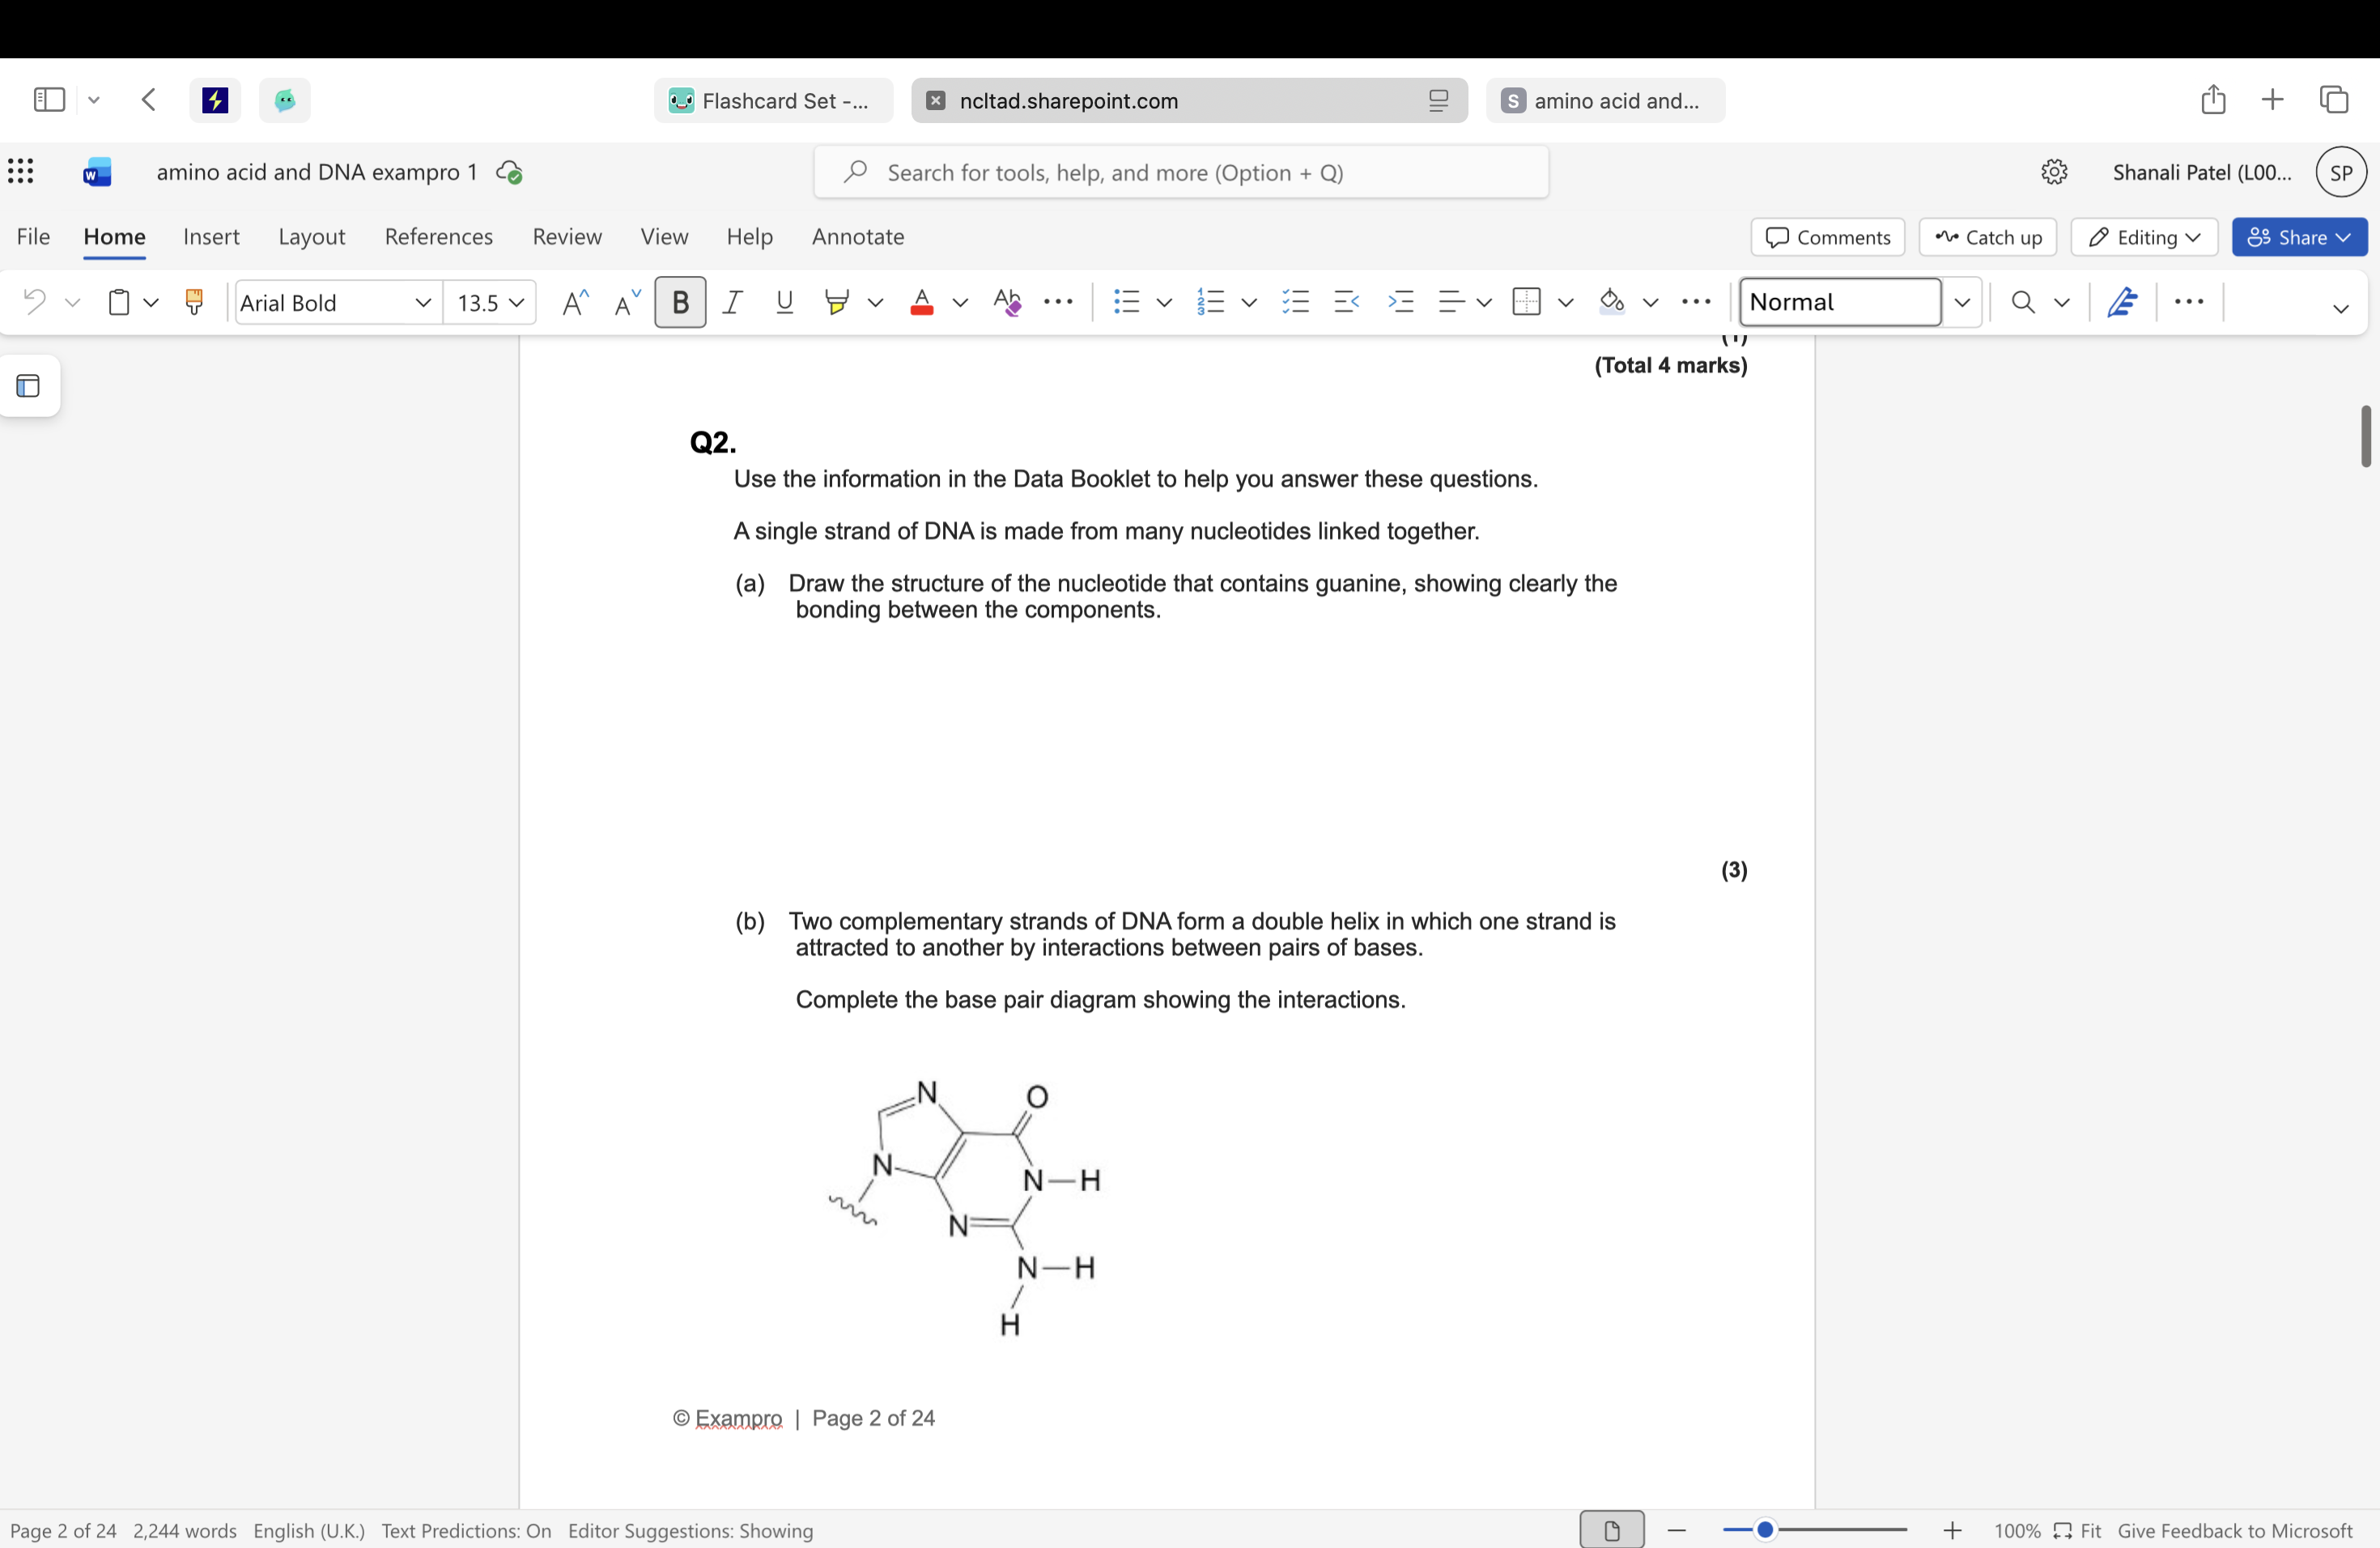Switch to the Annotate tab
This screenshot has width=2380, height=1548.
(x=858, y=236)
